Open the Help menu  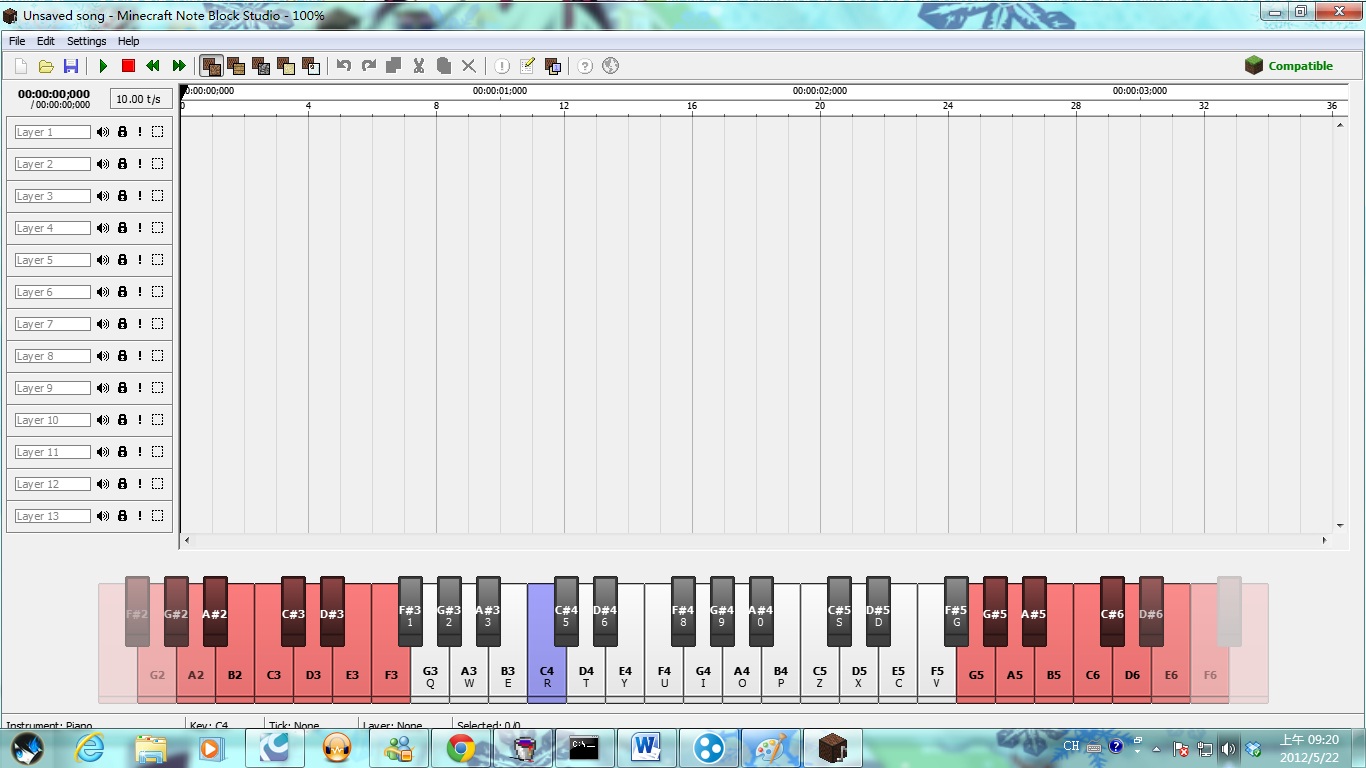pos(129,41)
